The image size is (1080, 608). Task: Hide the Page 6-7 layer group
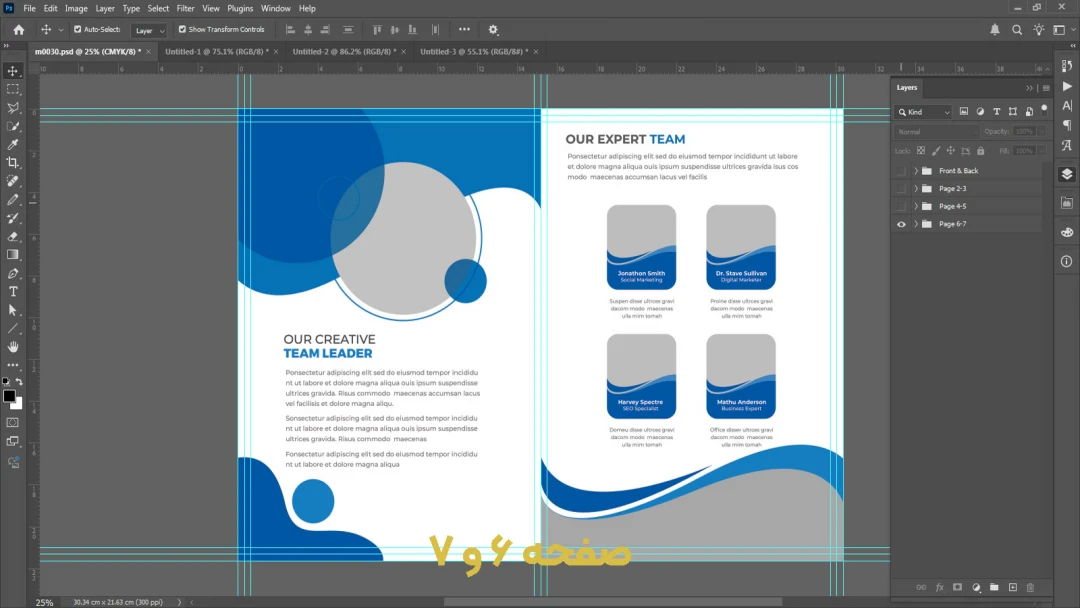tap(901, 224)
